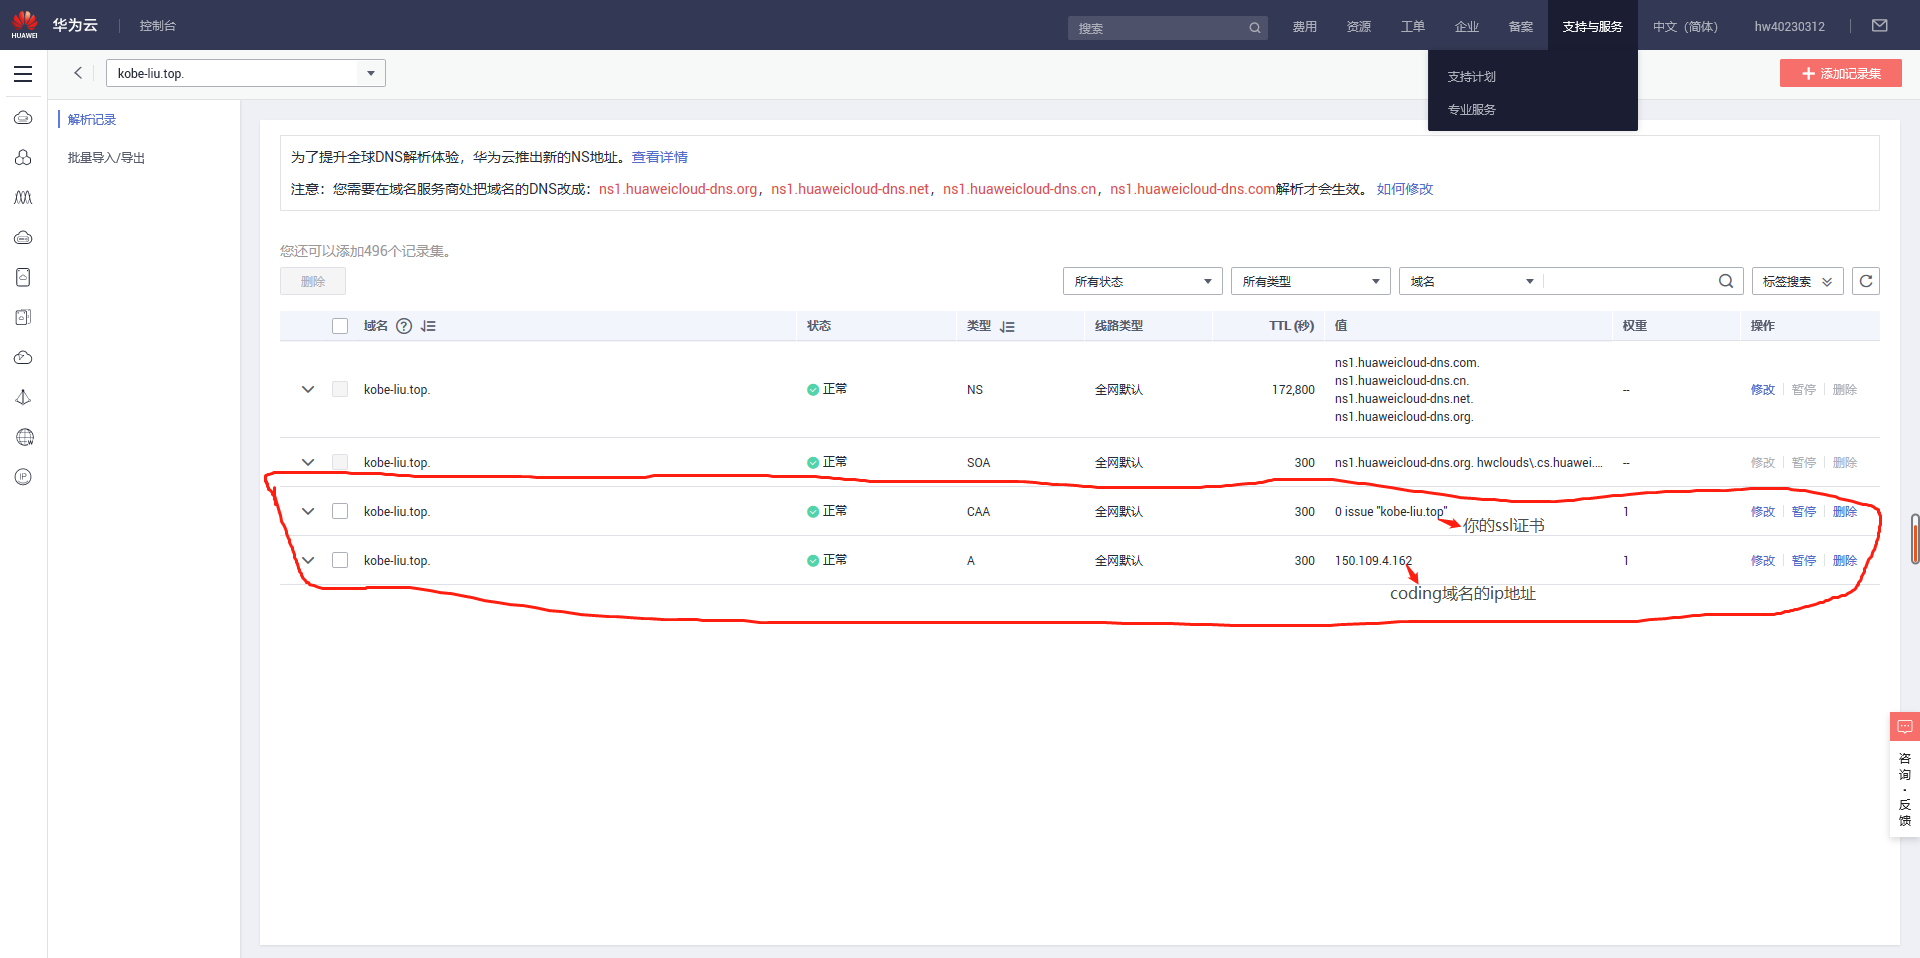Select 批量导入/导出 in the sidebar
Image resolution: width=1920 pixels, height=958 pixels.
(106, 158)
